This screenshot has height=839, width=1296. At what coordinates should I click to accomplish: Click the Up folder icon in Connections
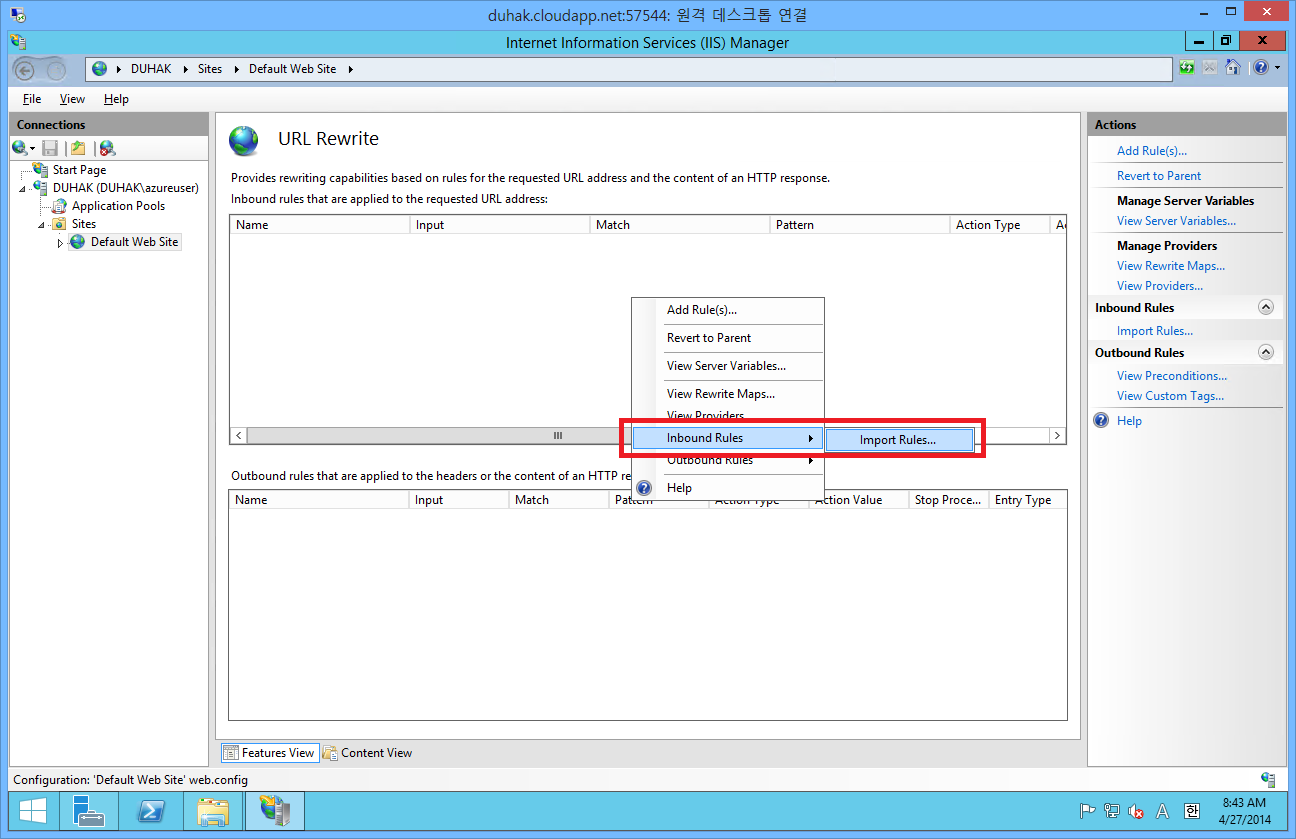[78, 148]
